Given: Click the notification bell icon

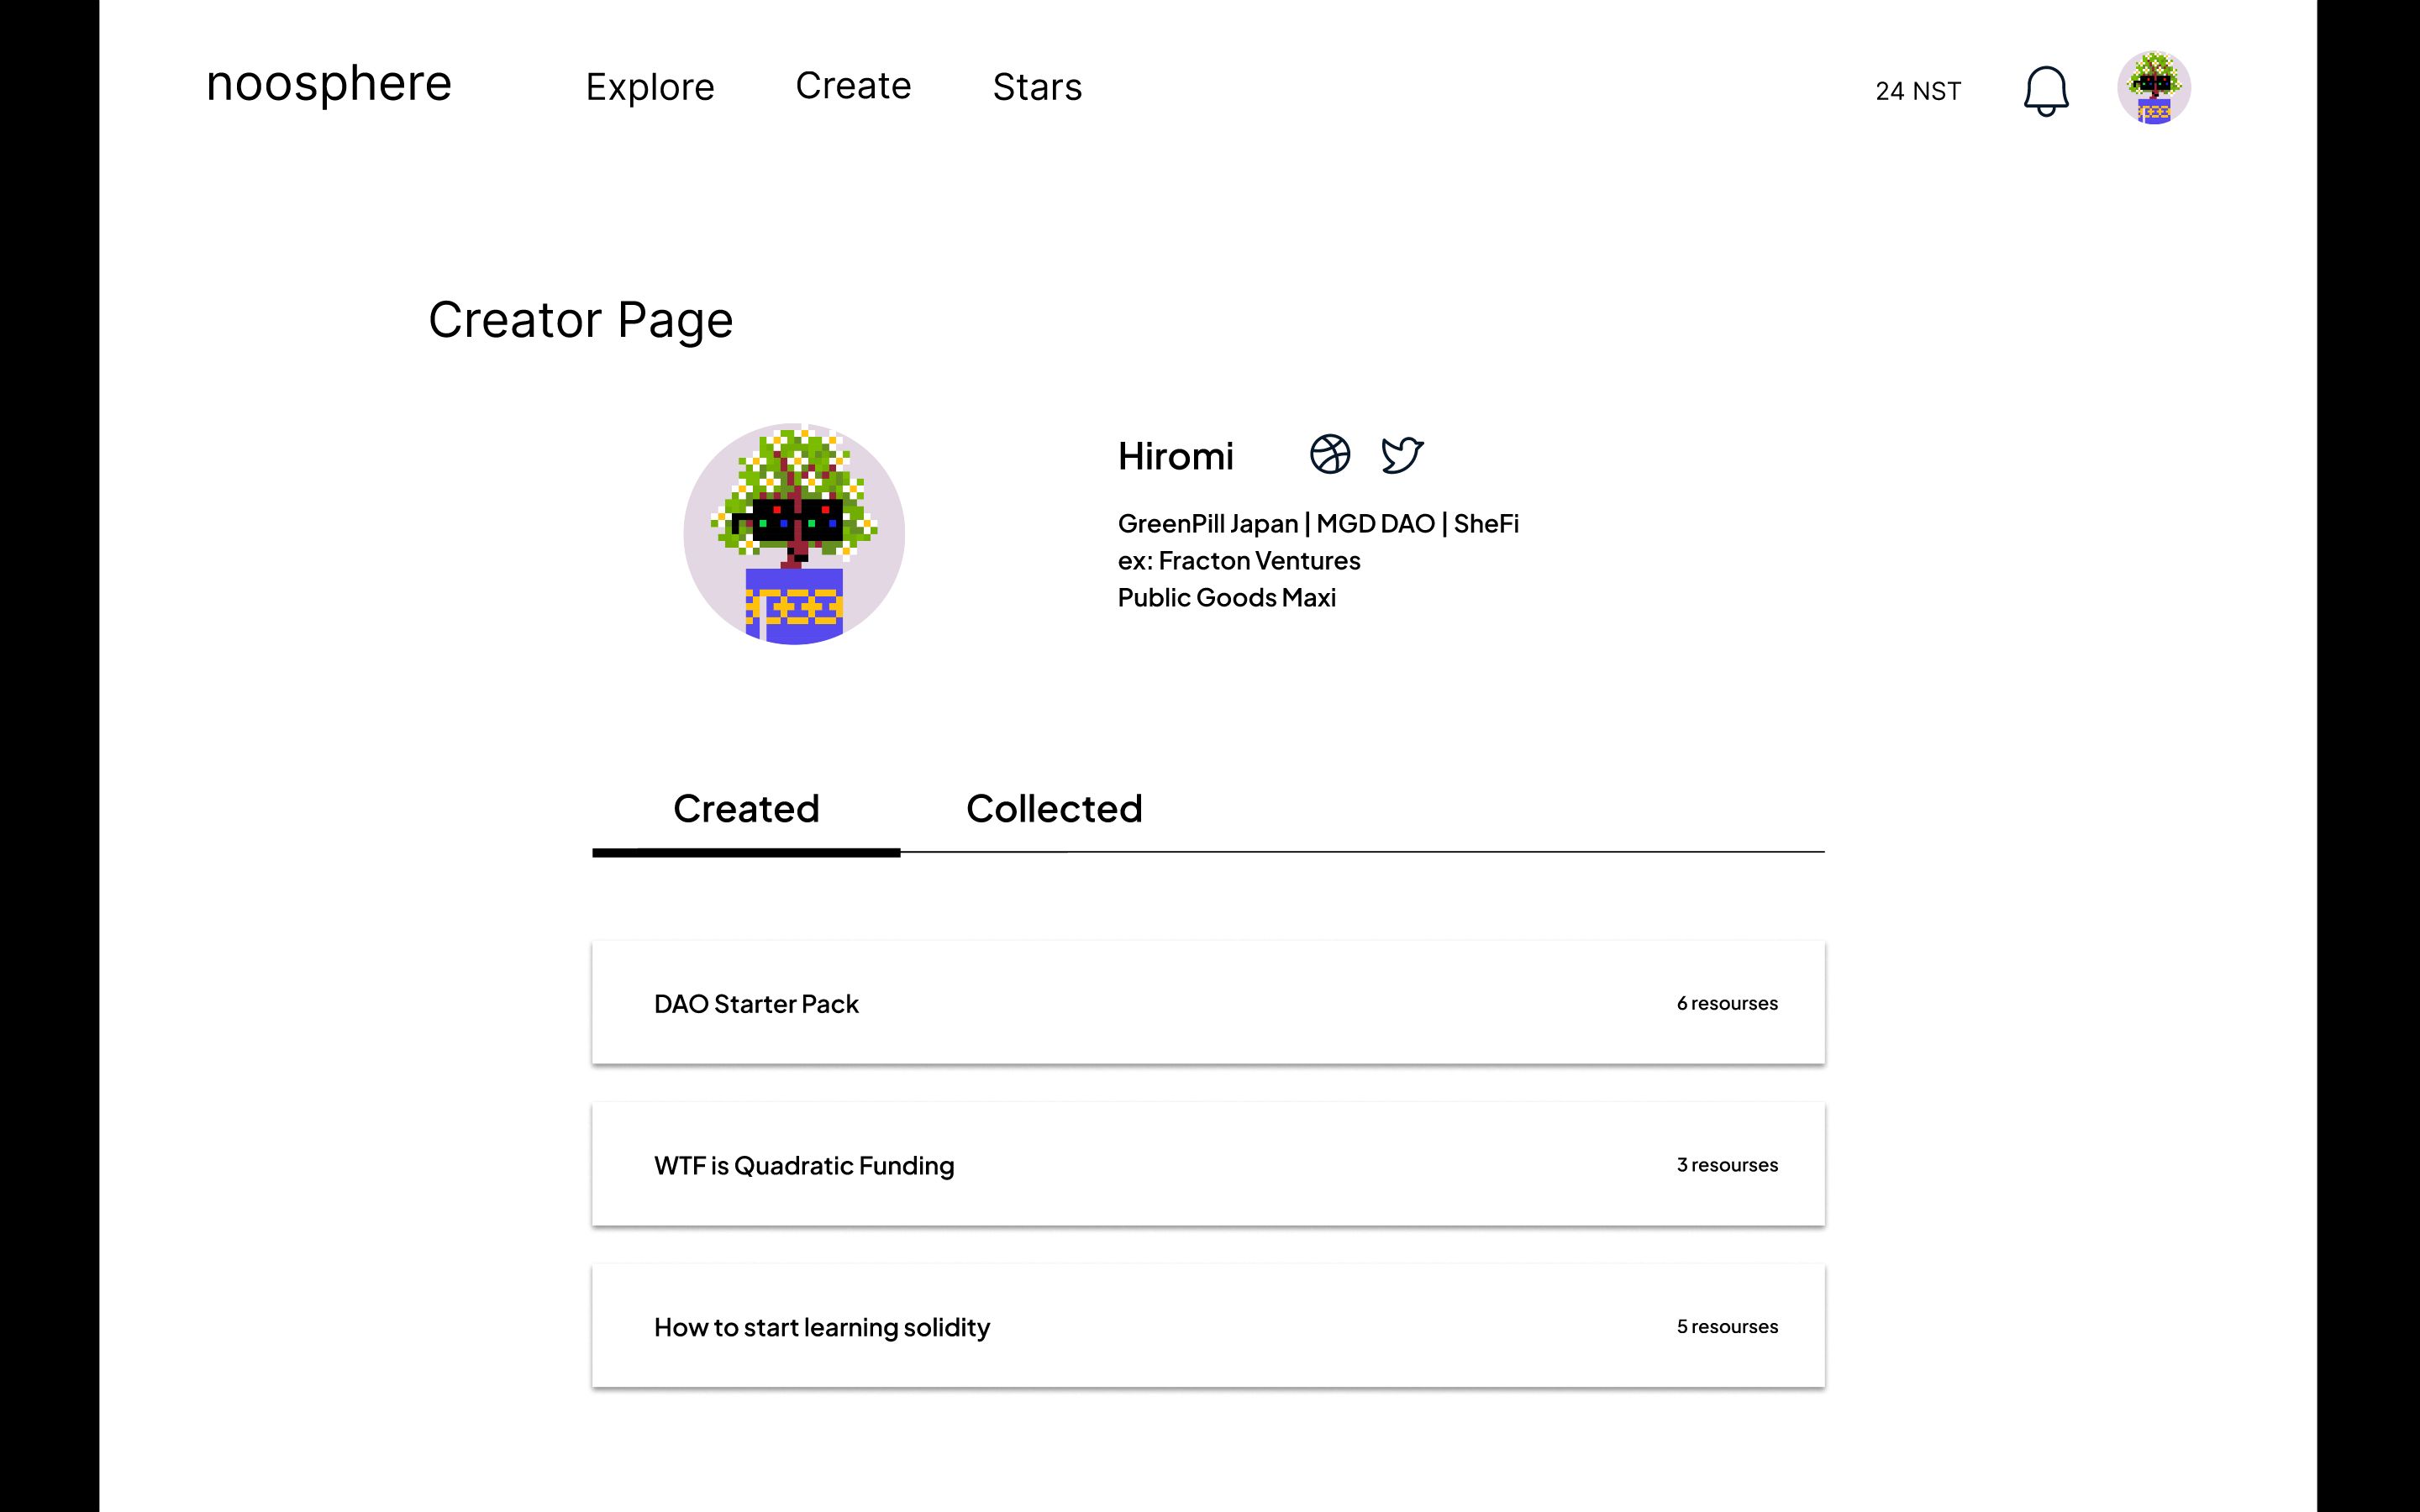Looking at the screenshot, I should click(x=2045, y=91).
